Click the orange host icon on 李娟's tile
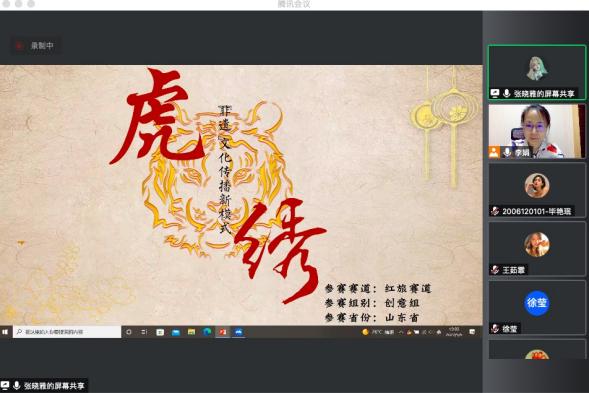 coord(494,152)
